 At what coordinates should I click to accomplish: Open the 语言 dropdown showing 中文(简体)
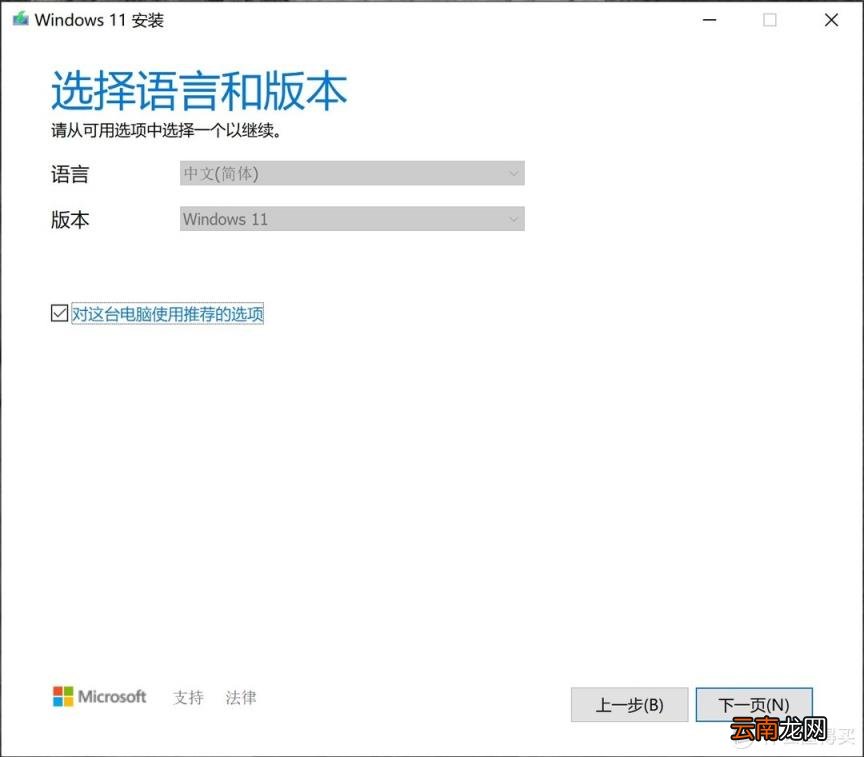point(352,173)
